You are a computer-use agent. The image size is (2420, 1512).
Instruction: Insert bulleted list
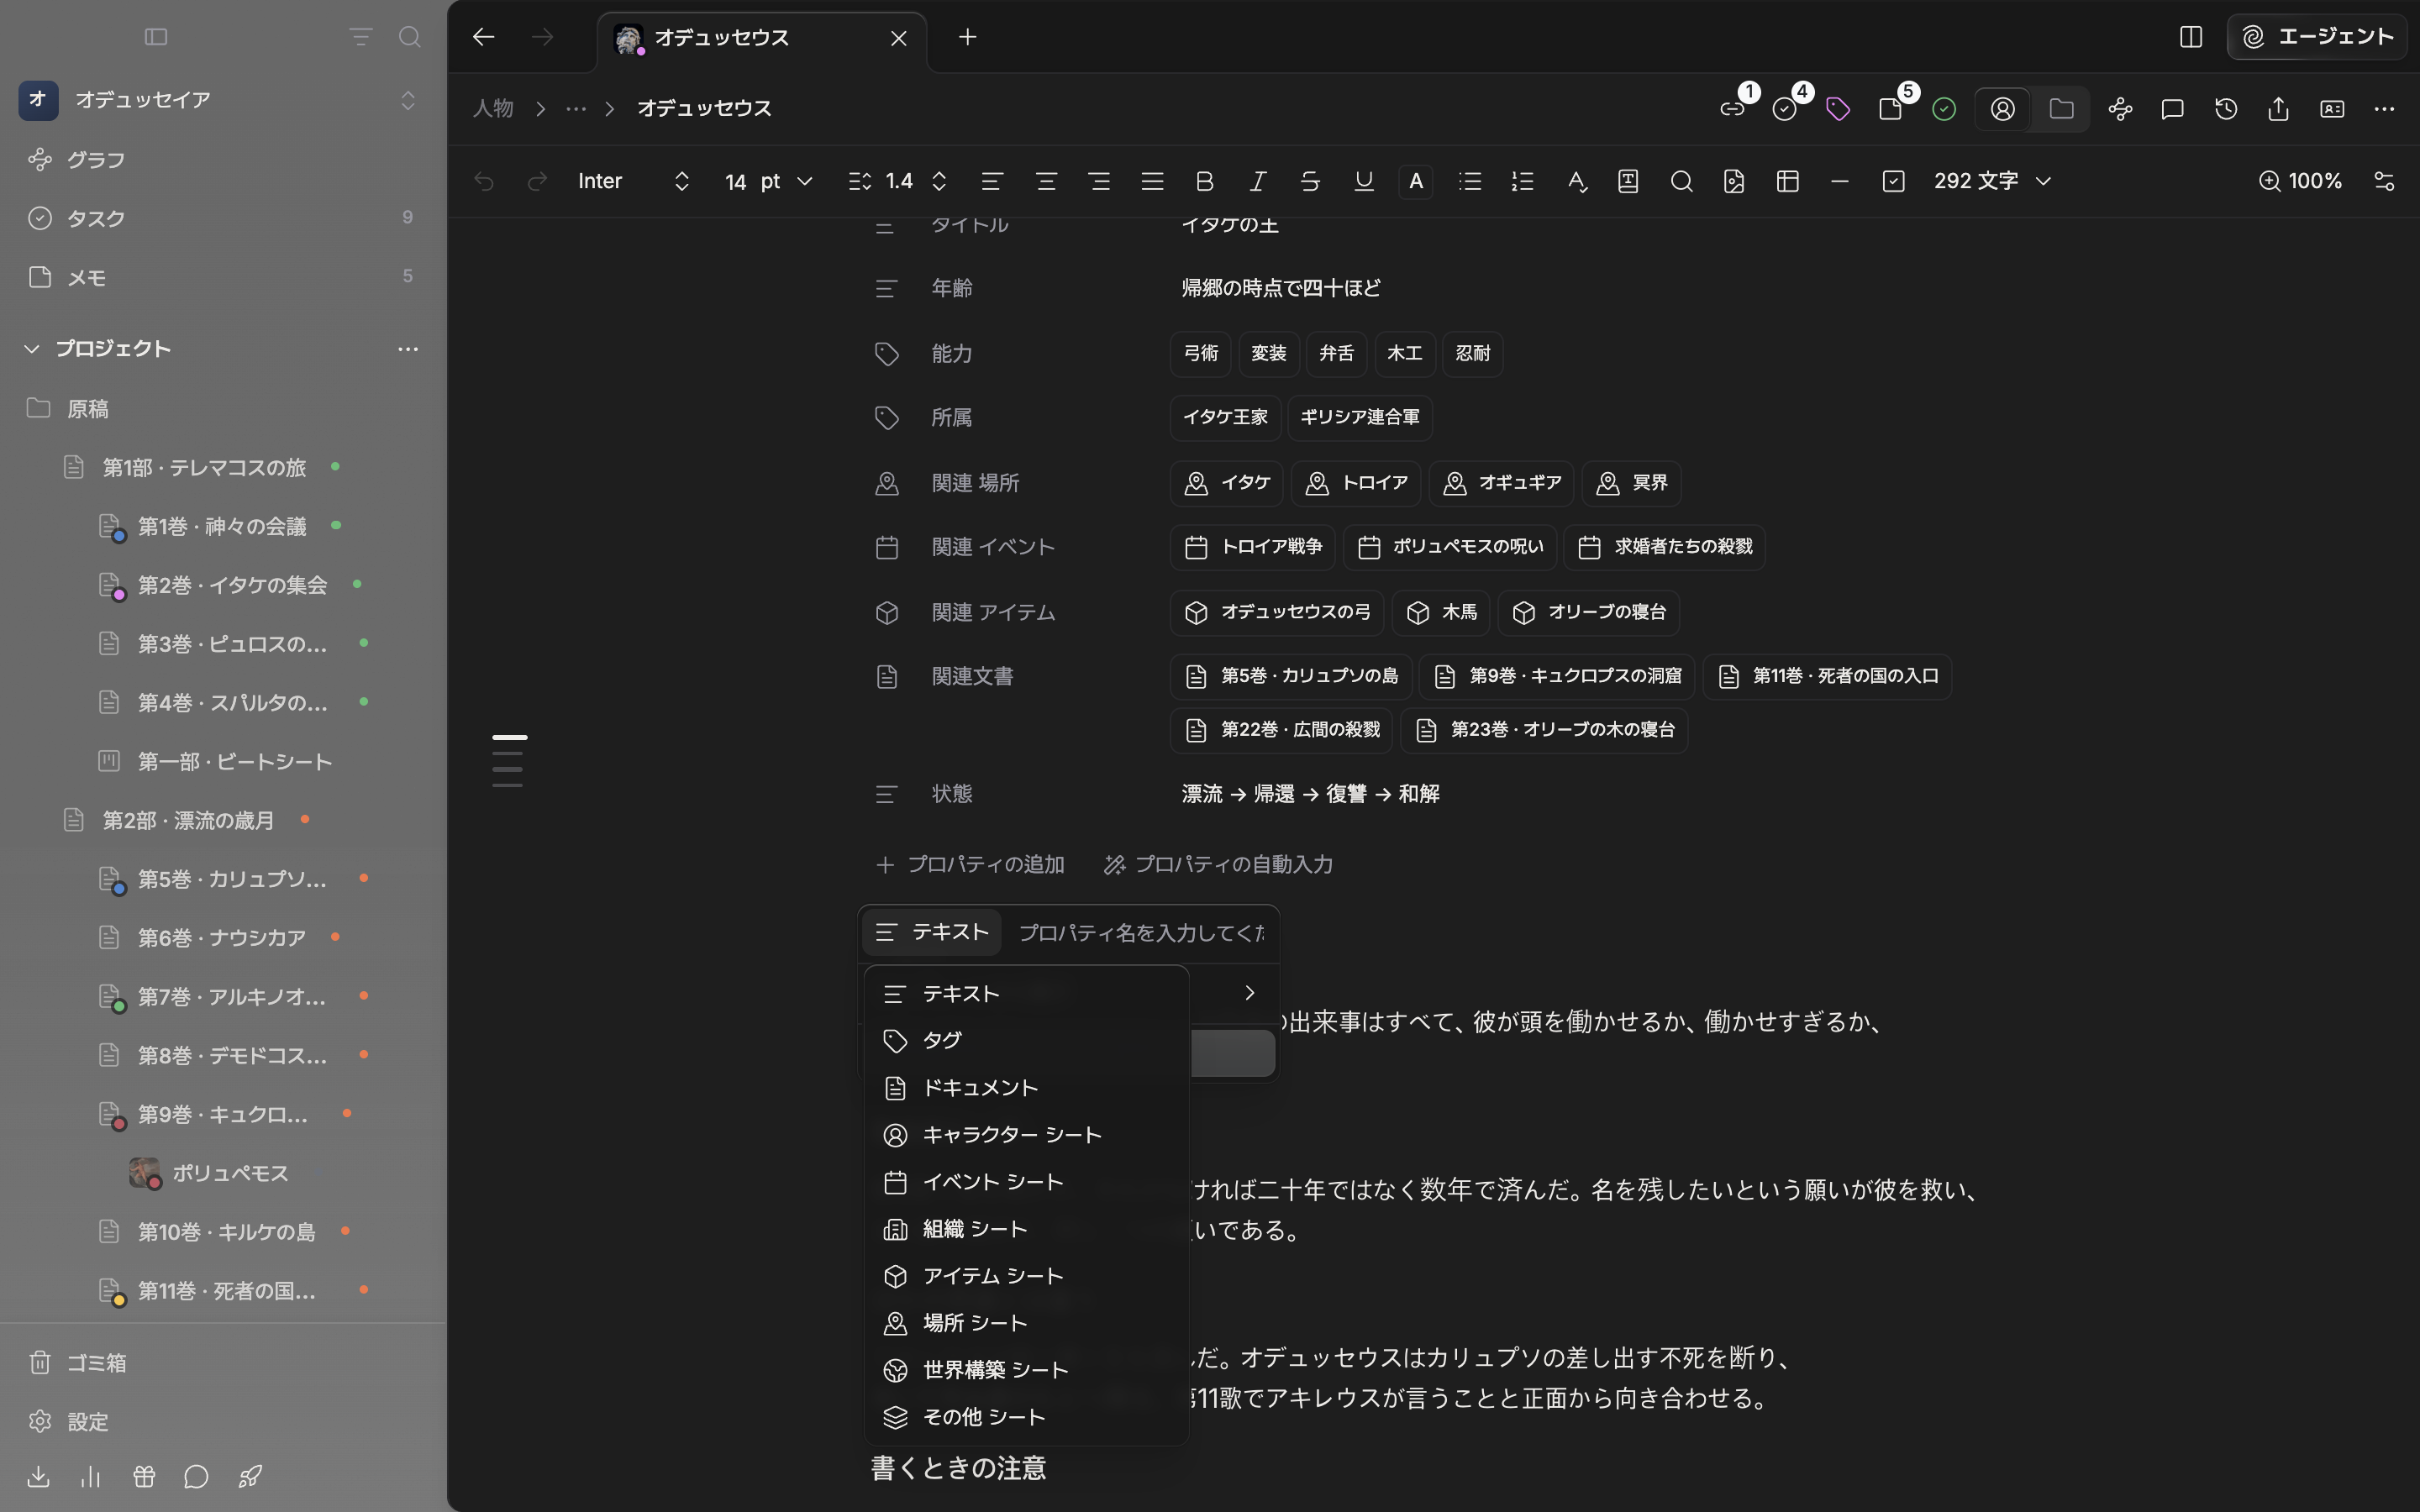click(x=1469, y=181)
